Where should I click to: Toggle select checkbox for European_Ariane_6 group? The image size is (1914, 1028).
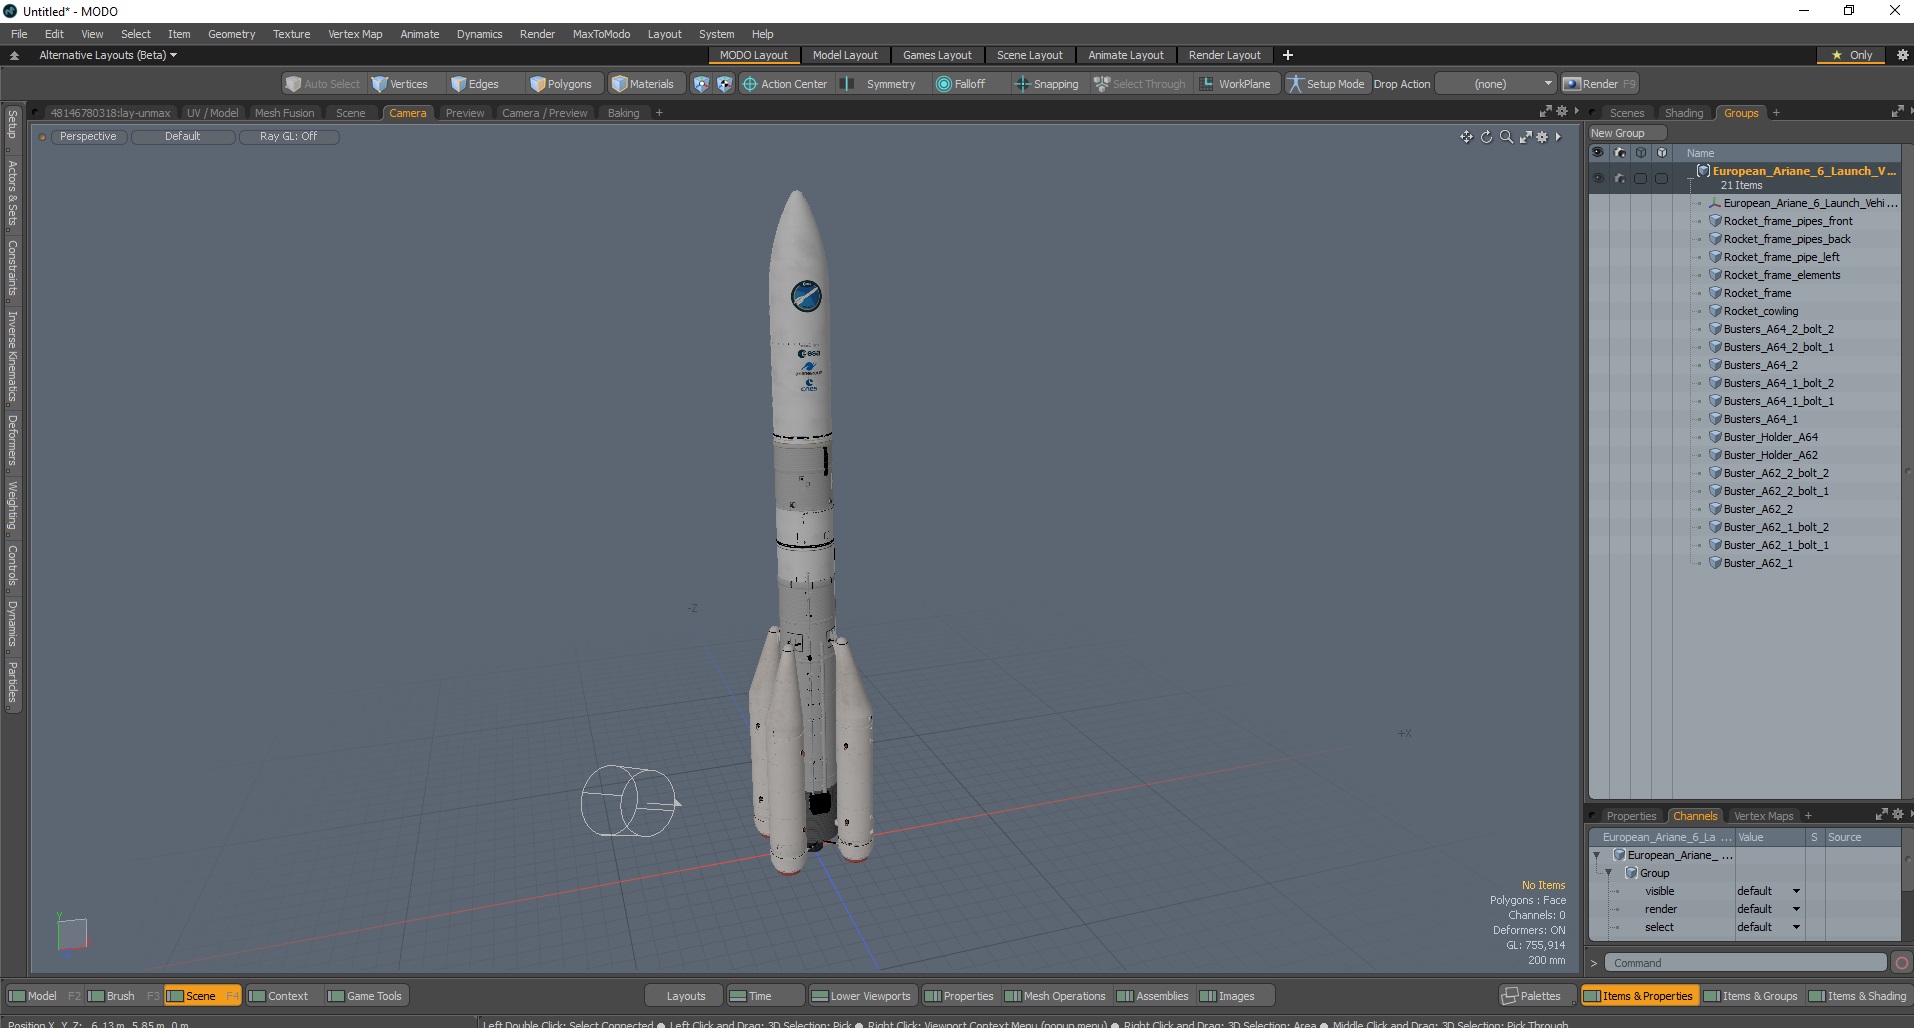[x=1640, y=178]
